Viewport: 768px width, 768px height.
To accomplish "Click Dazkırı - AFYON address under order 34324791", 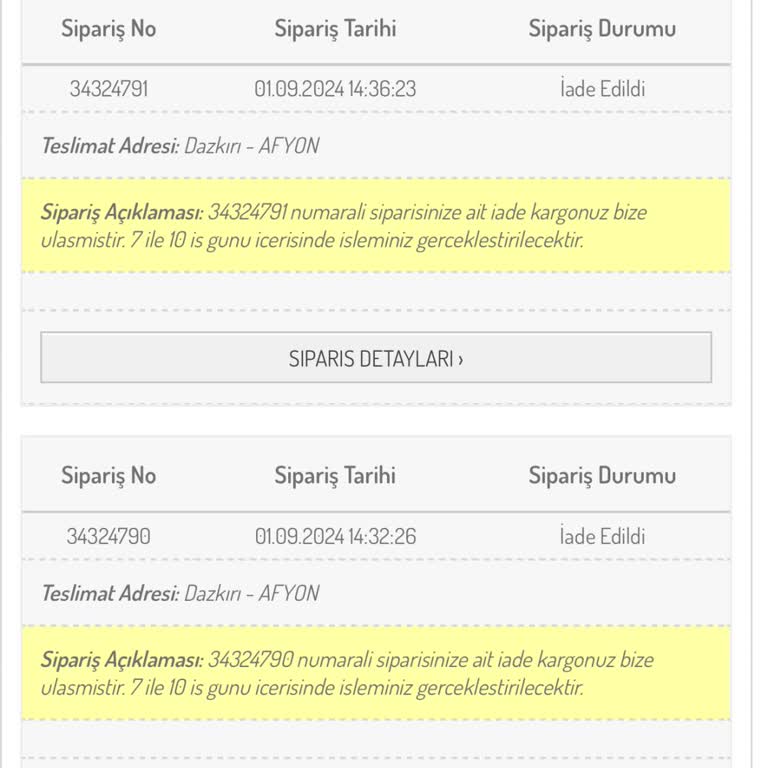I will (252, 146).
